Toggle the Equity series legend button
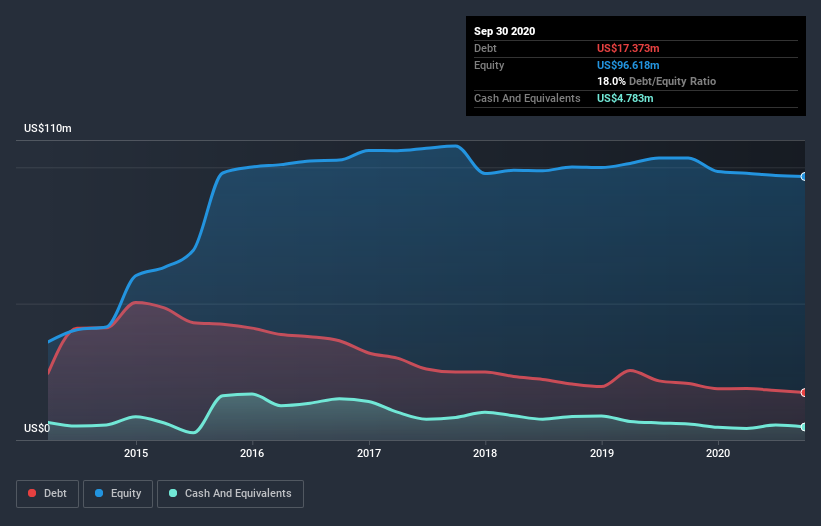 118,494
